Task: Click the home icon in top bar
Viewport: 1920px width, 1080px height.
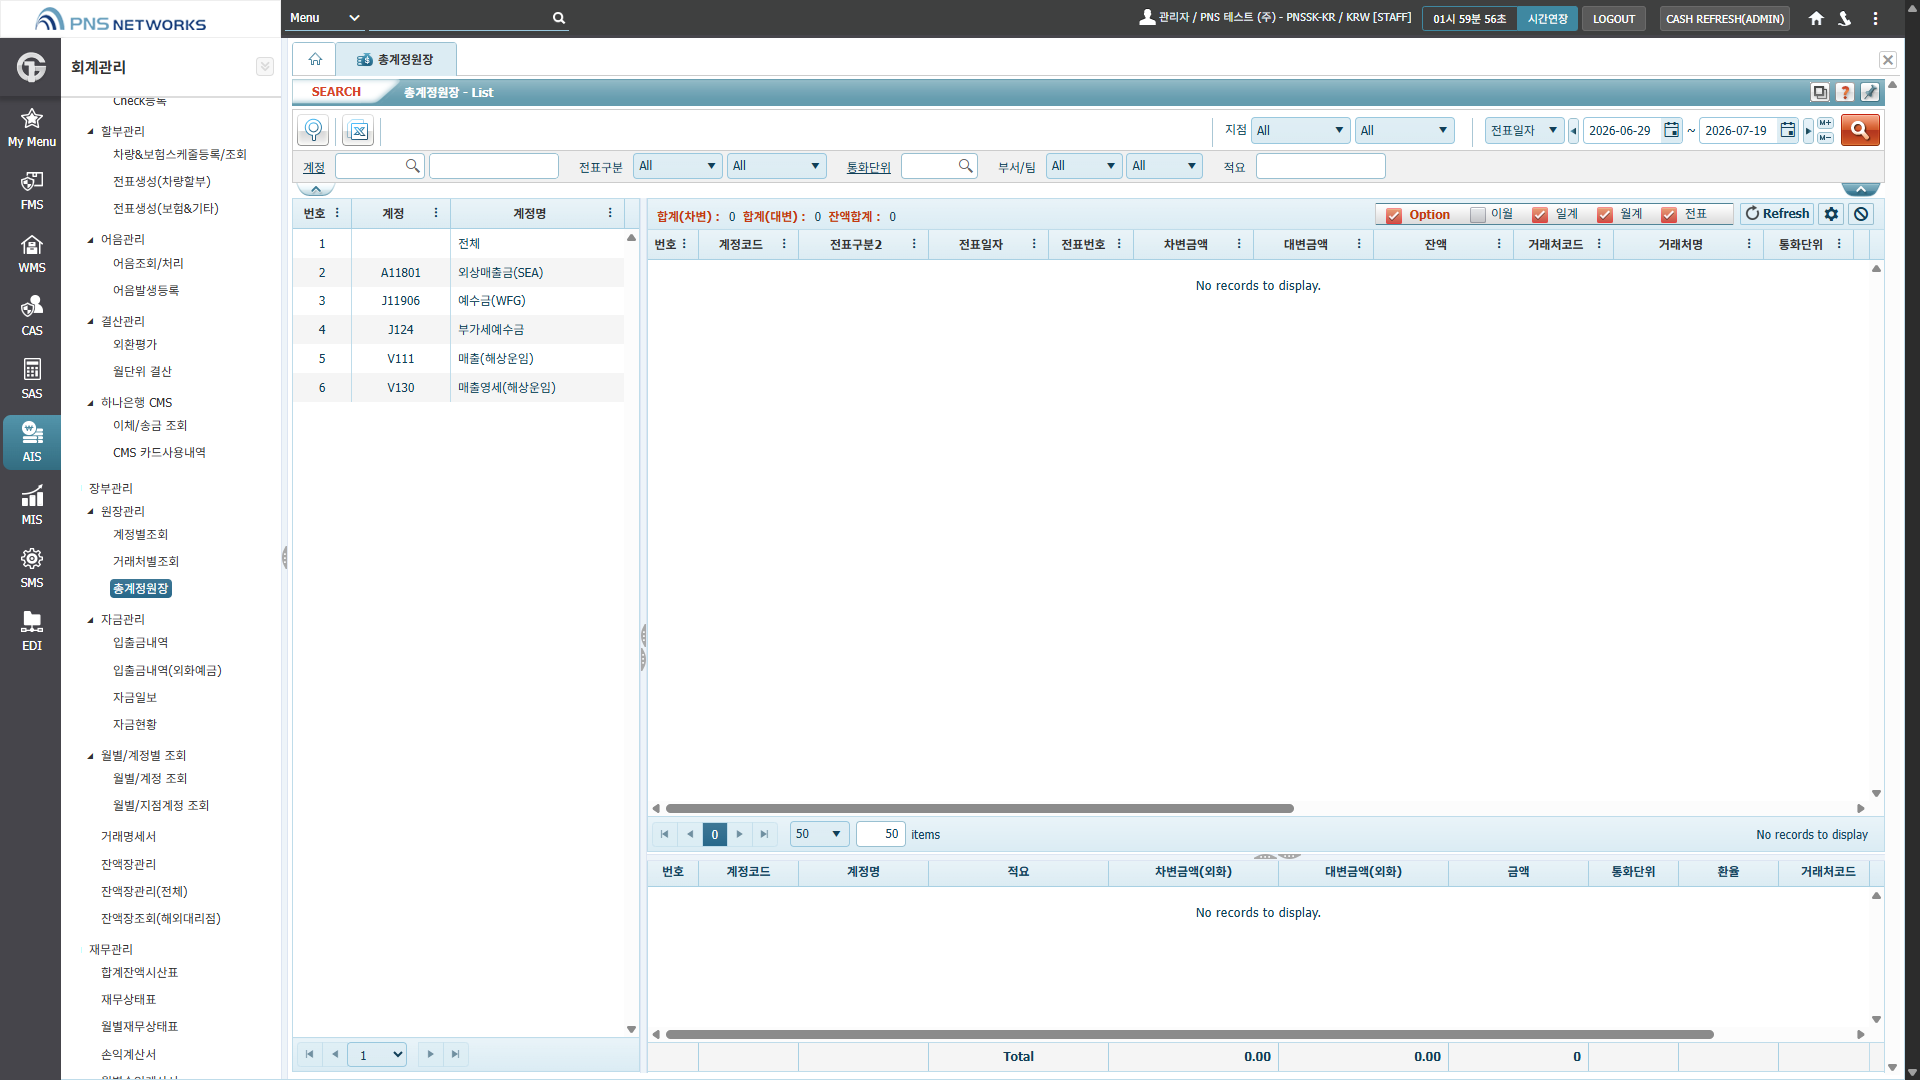Action: pyautogui.click(x=1816, y=18)
